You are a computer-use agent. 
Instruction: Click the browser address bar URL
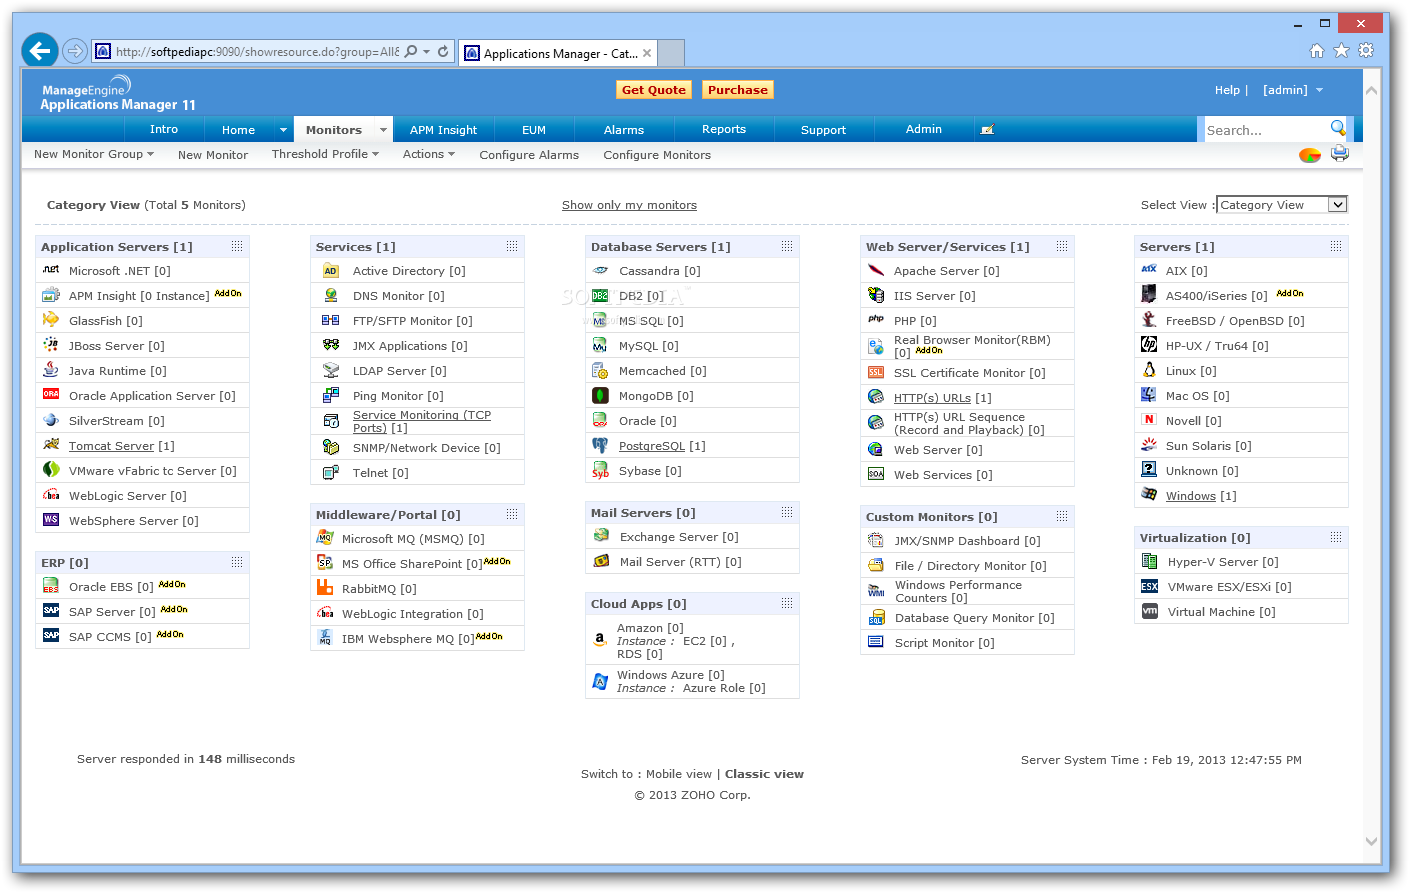click(x=257, y=51)
